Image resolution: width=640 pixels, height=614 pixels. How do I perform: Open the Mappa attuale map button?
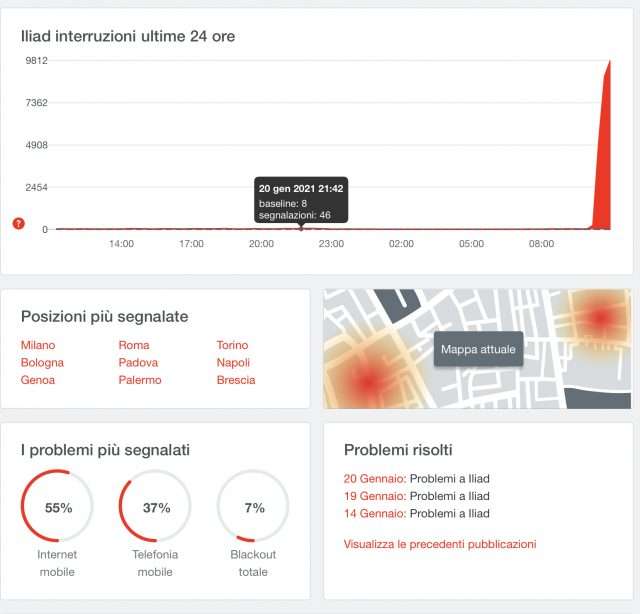(x=478, y=349)
